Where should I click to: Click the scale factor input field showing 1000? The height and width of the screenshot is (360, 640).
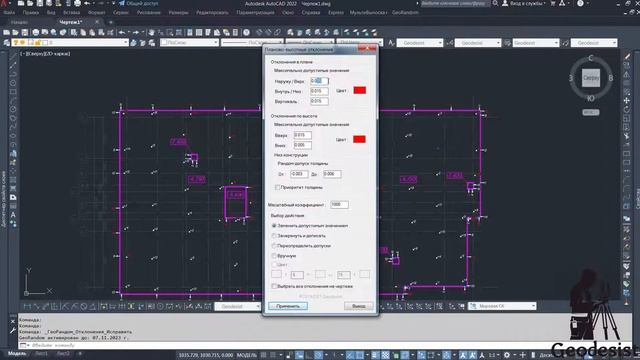click(339, 204)
